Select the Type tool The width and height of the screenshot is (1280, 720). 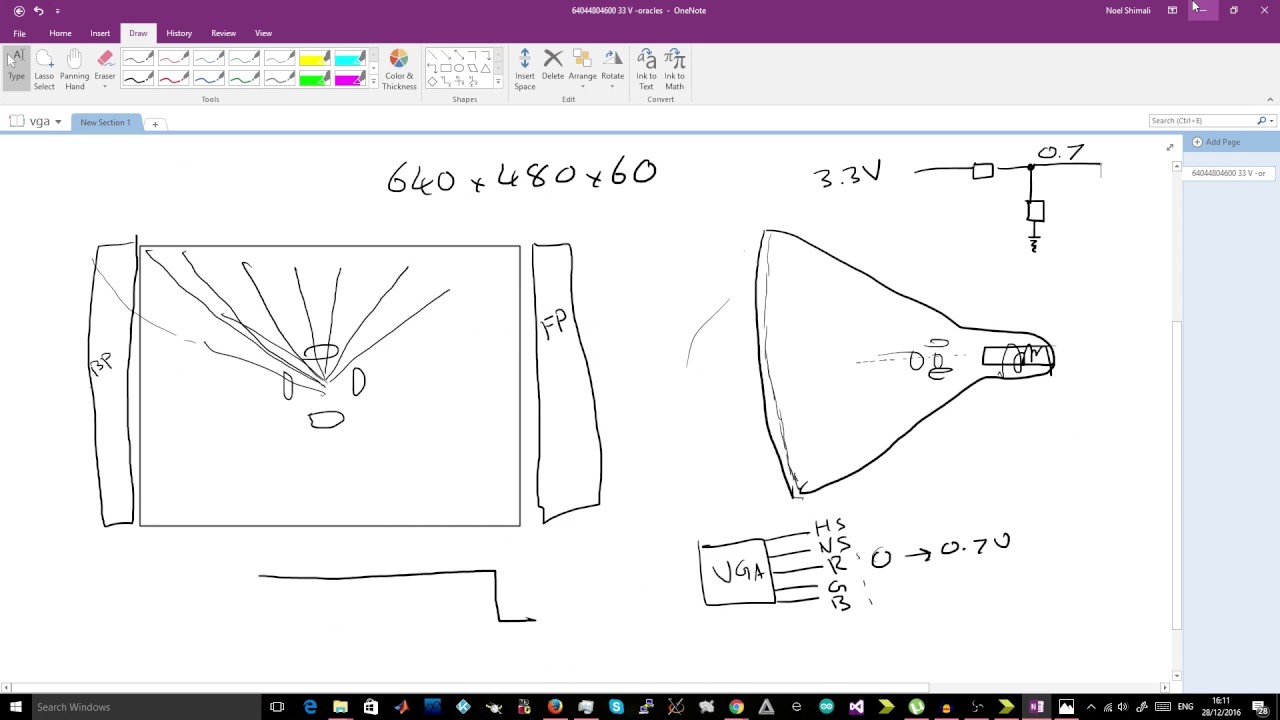(16, 68)
